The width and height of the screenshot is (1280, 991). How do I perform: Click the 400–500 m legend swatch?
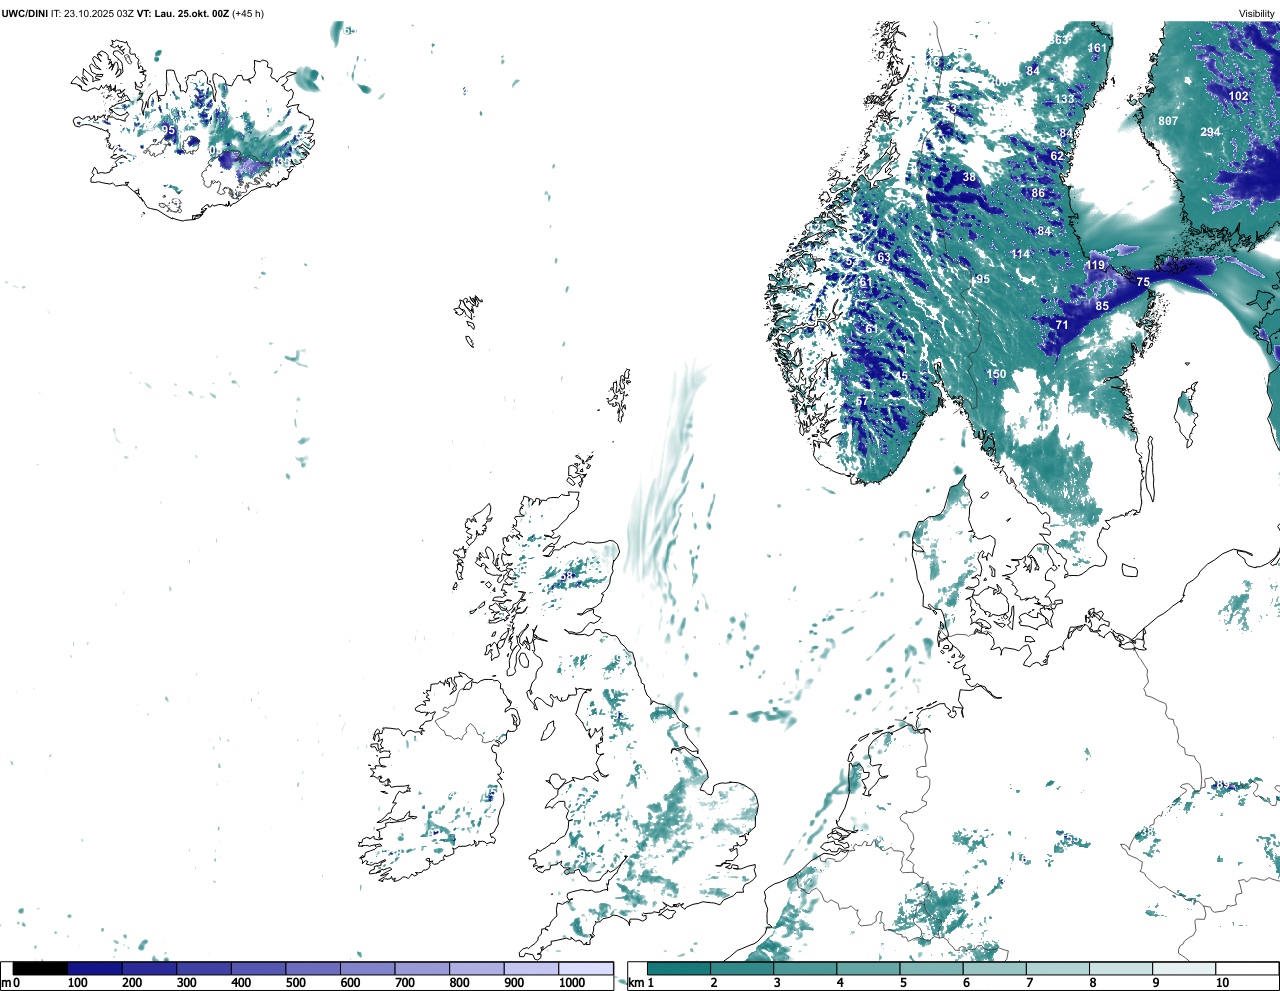click(x=258, y=968)
